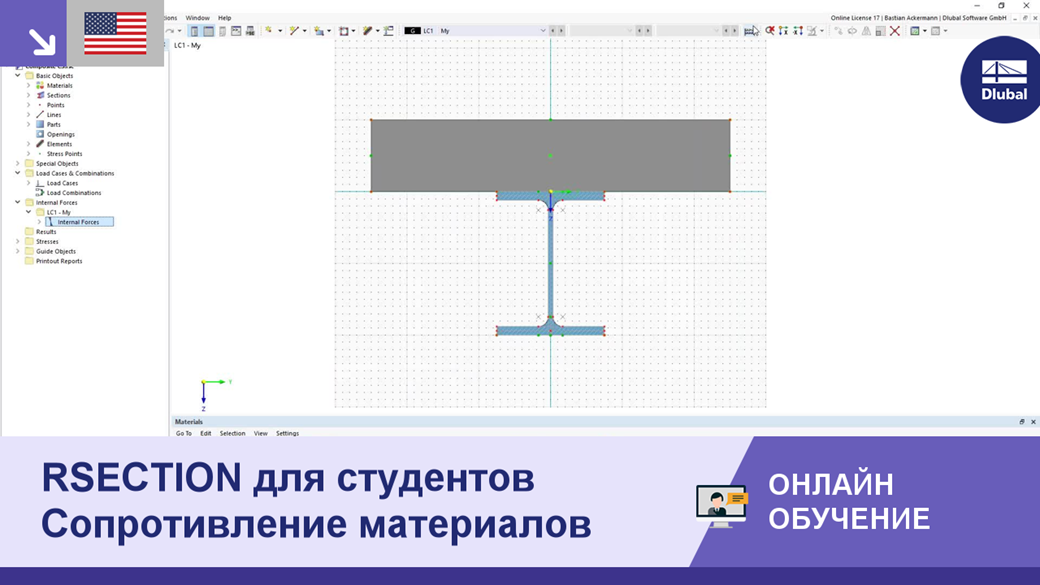The width and height of the screenshot is (1040, 585).
Task: Expand the Sections tree node
Action: pyautogui.click(x=29, y=96)
